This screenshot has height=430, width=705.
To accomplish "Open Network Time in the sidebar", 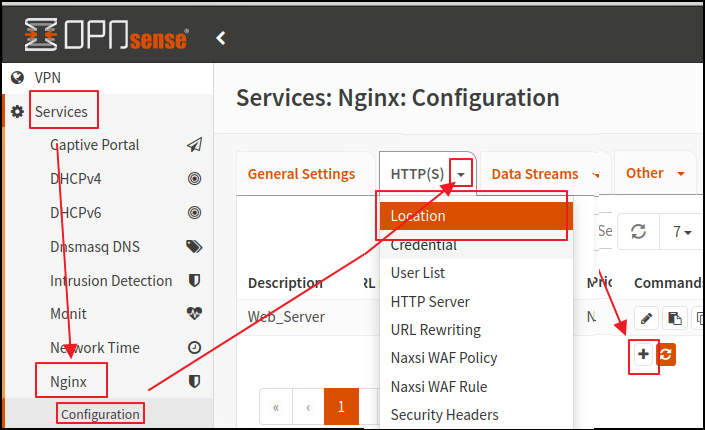I will click(x=95, y=347).
